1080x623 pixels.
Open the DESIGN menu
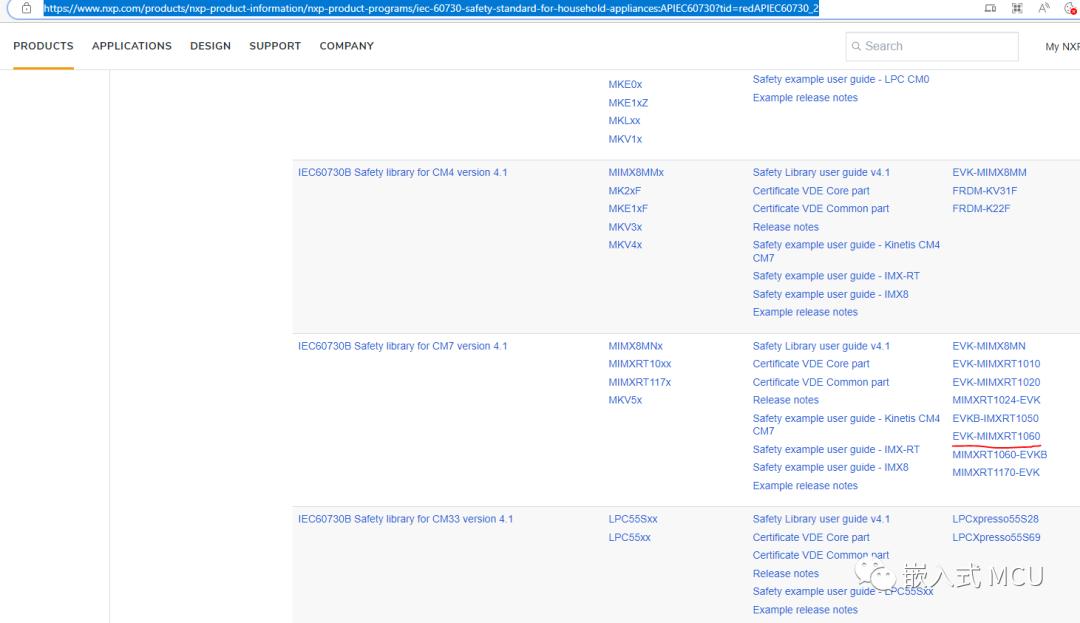point(210,46)
